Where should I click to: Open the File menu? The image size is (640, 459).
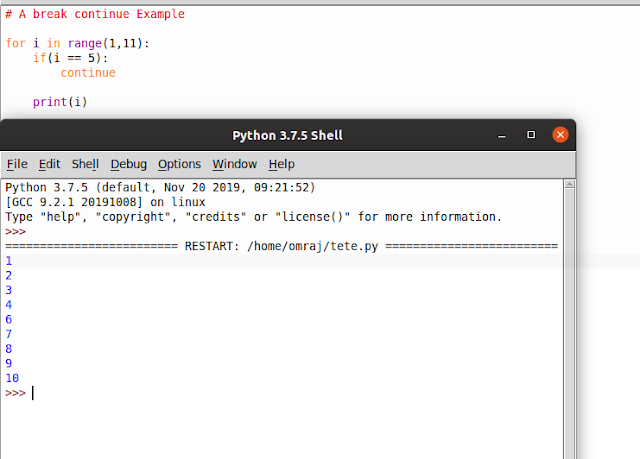coord(17,164)
